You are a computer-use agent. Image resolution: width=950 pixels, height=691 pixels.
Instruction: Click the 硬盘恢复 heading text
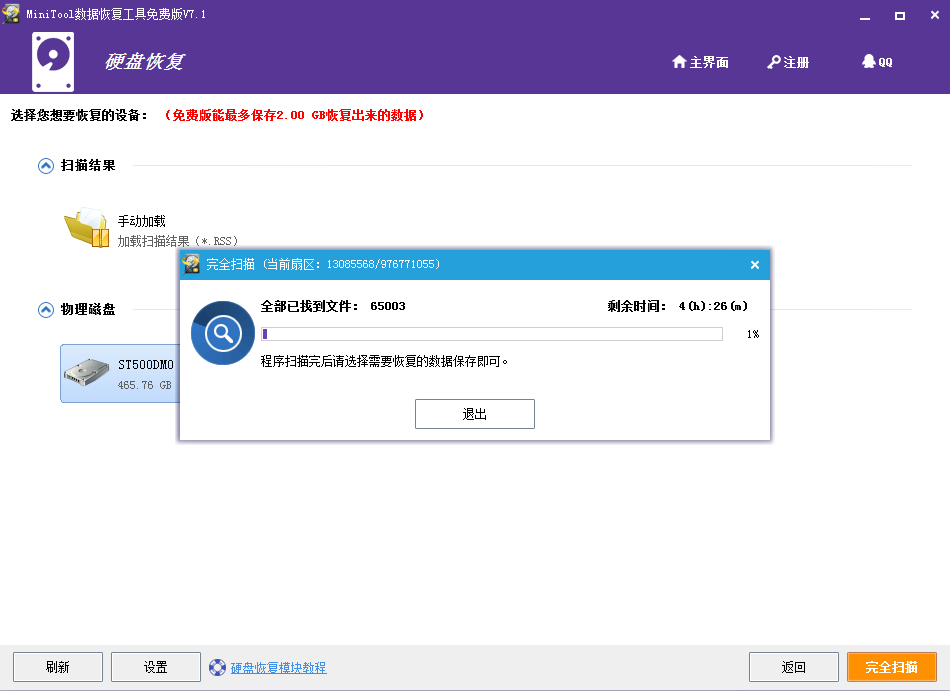tap(144, 61)
